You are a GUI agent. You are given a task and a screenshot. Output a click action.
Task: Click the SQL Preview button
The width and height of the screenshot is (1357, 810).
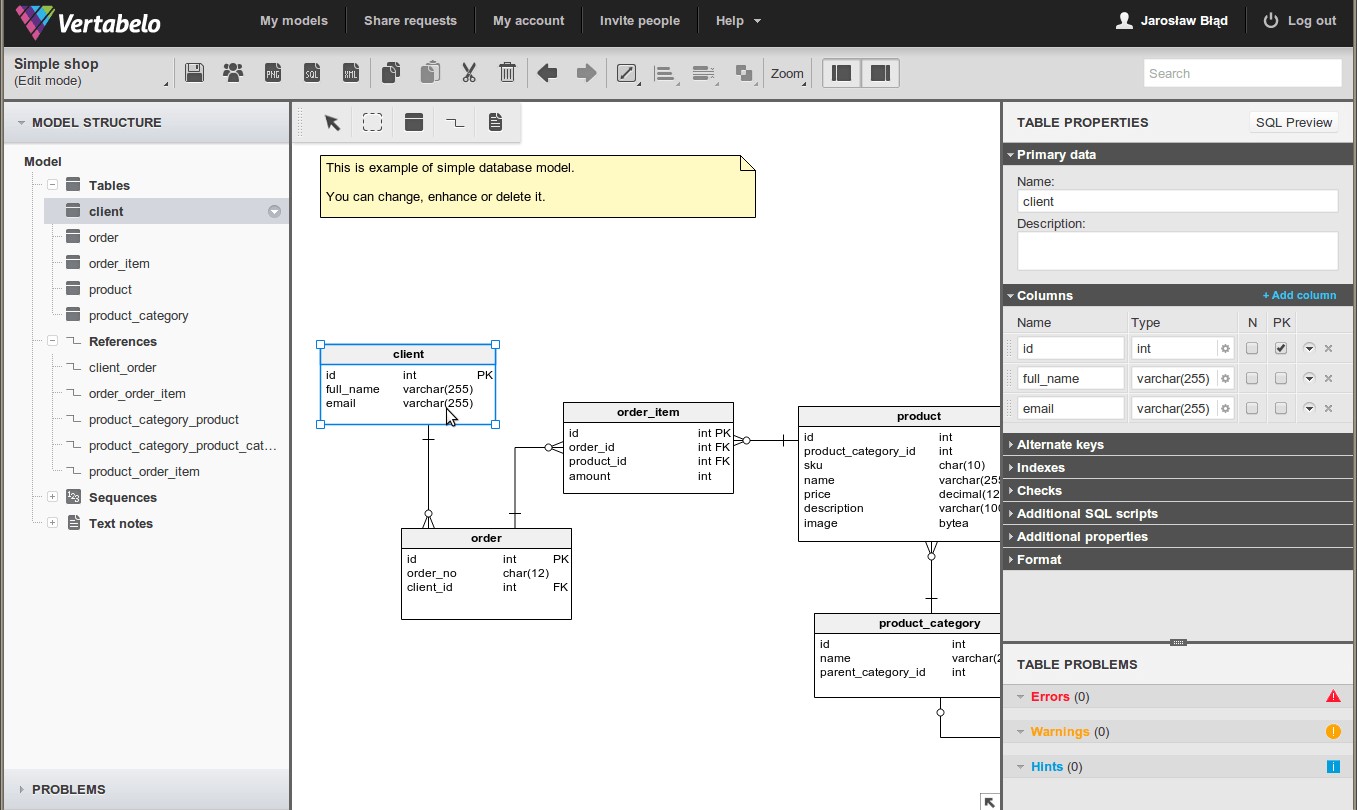(x=1294, y=122)
